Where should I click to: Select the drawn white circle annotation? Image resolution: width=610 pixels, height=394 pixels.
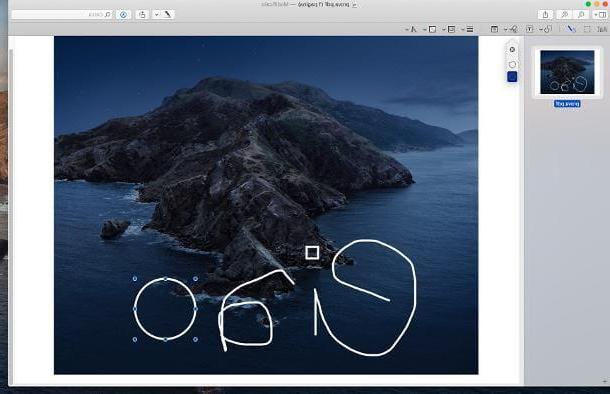click(x=165, y=309)
